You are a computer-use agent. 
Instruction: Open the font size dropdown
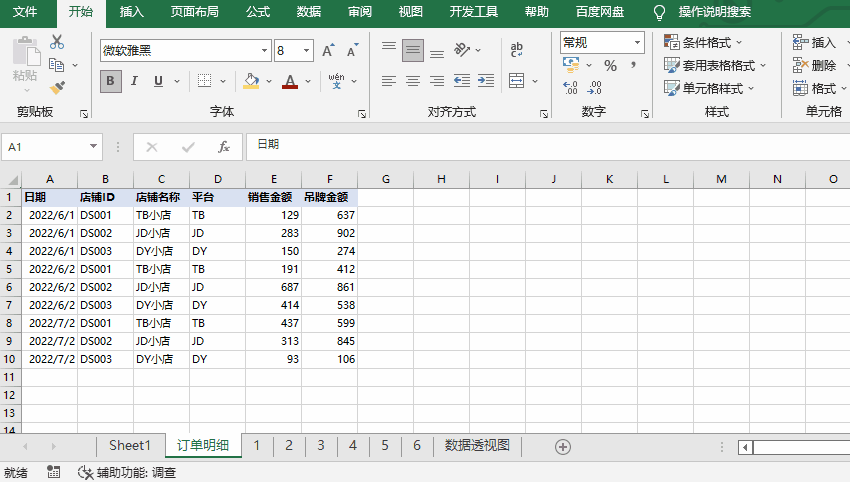306,50
